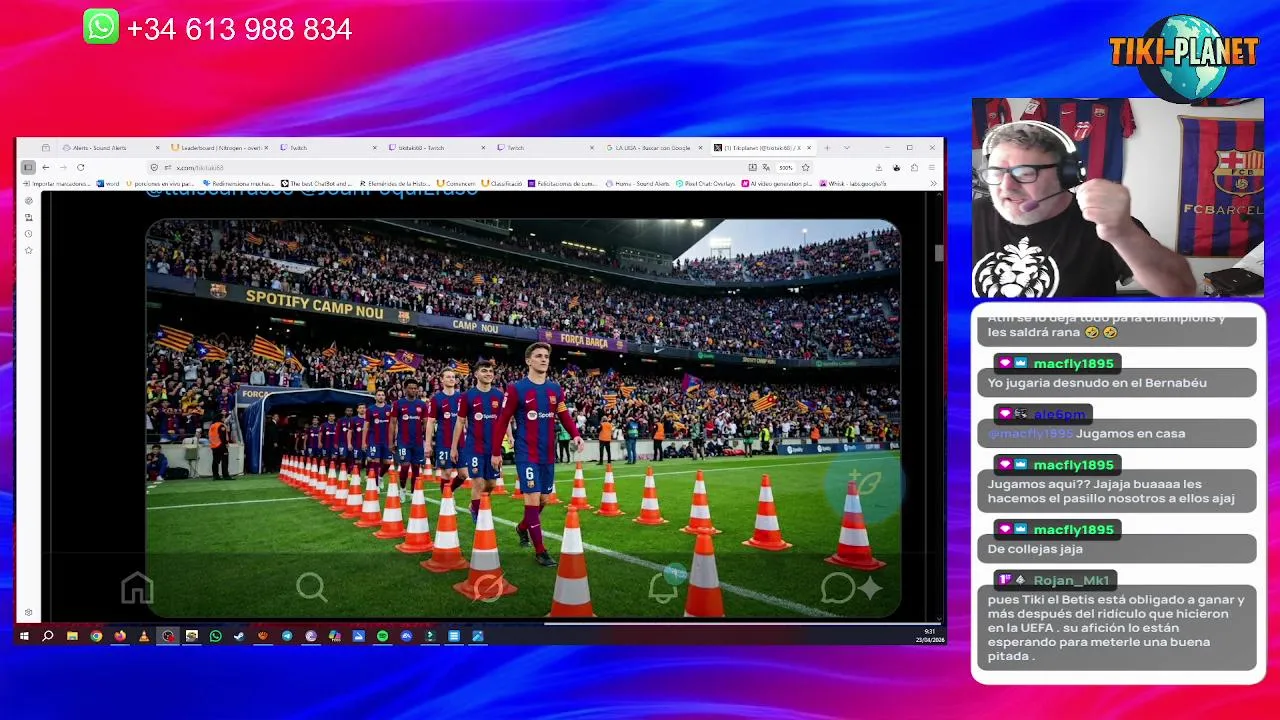
Task: Open sidebar settings gear at bottom left
Action: pyautogui.click(x=28, y=612)
